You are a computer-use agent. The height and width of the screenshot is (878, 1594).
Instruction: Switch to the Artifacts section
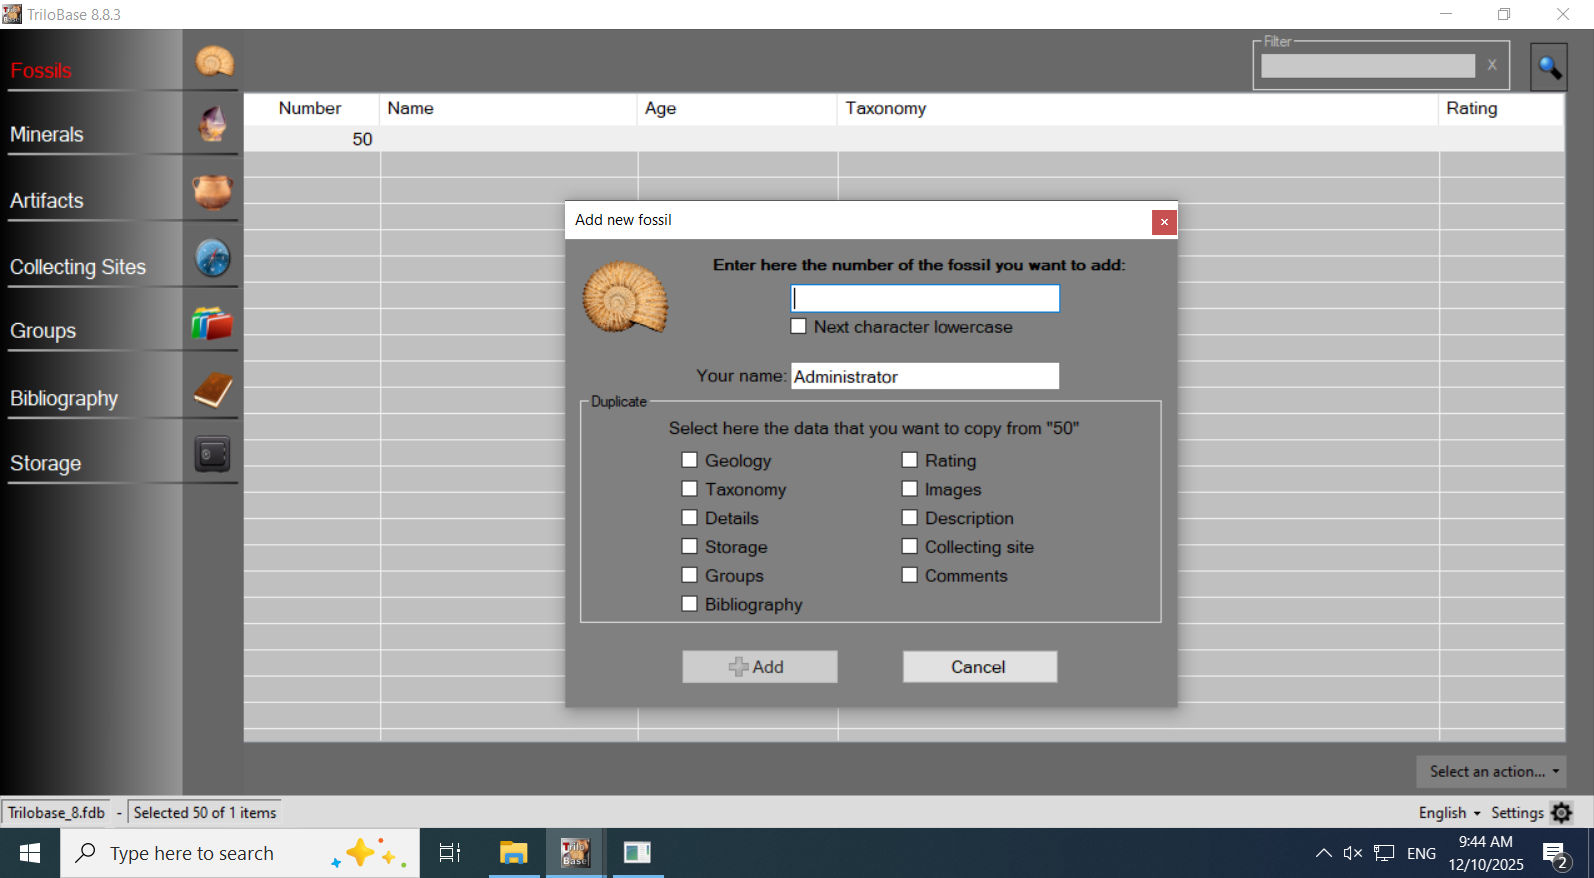pyautogui.click(x=47, y=201)
